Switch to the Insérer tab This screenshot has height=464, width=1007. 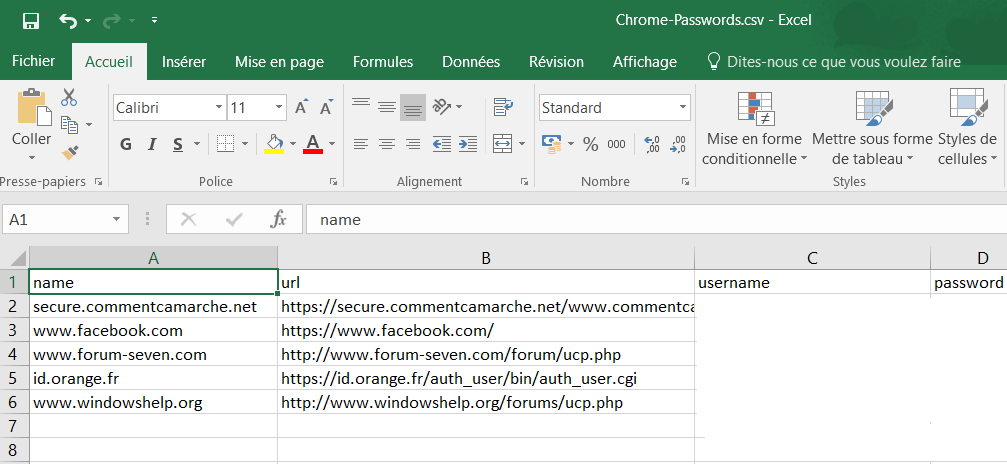coord(184,62)
